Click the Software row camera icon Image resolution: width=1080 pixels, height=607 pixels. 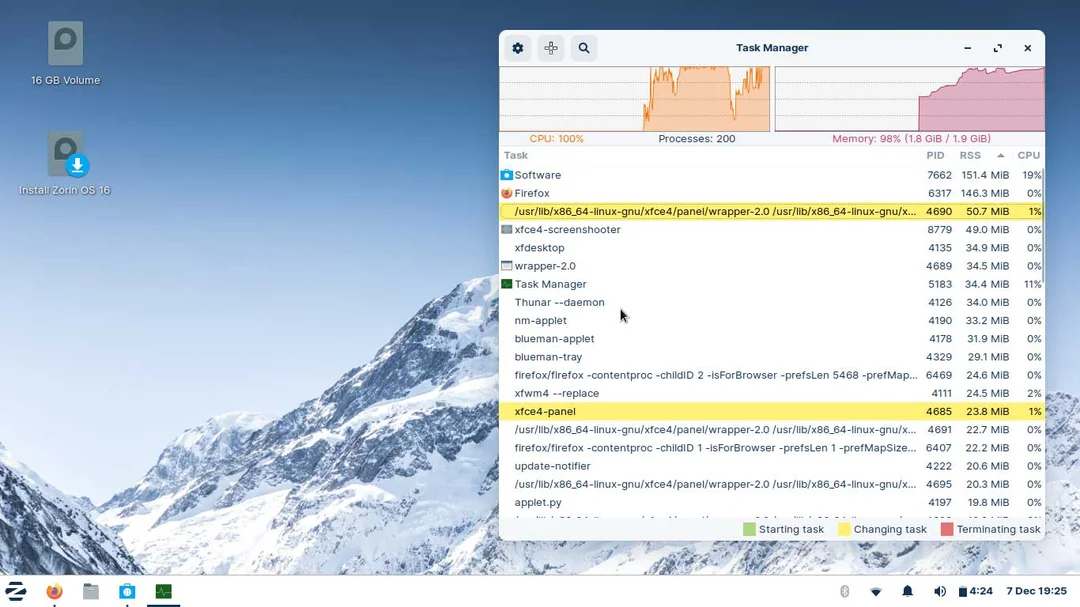(506, 175)
